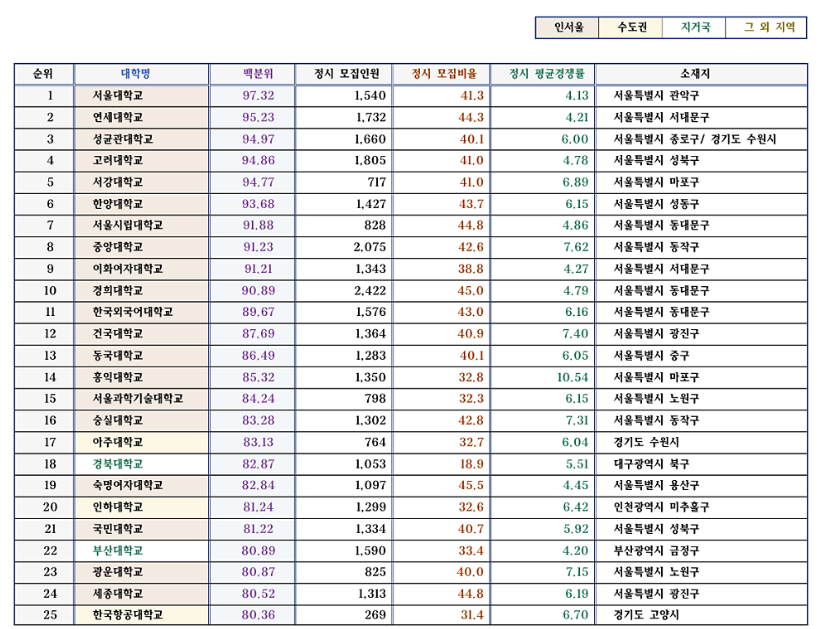This screenshot has height=629, width=821.
Task: Click the 서울시립대학교 cell
Action: 141,226
